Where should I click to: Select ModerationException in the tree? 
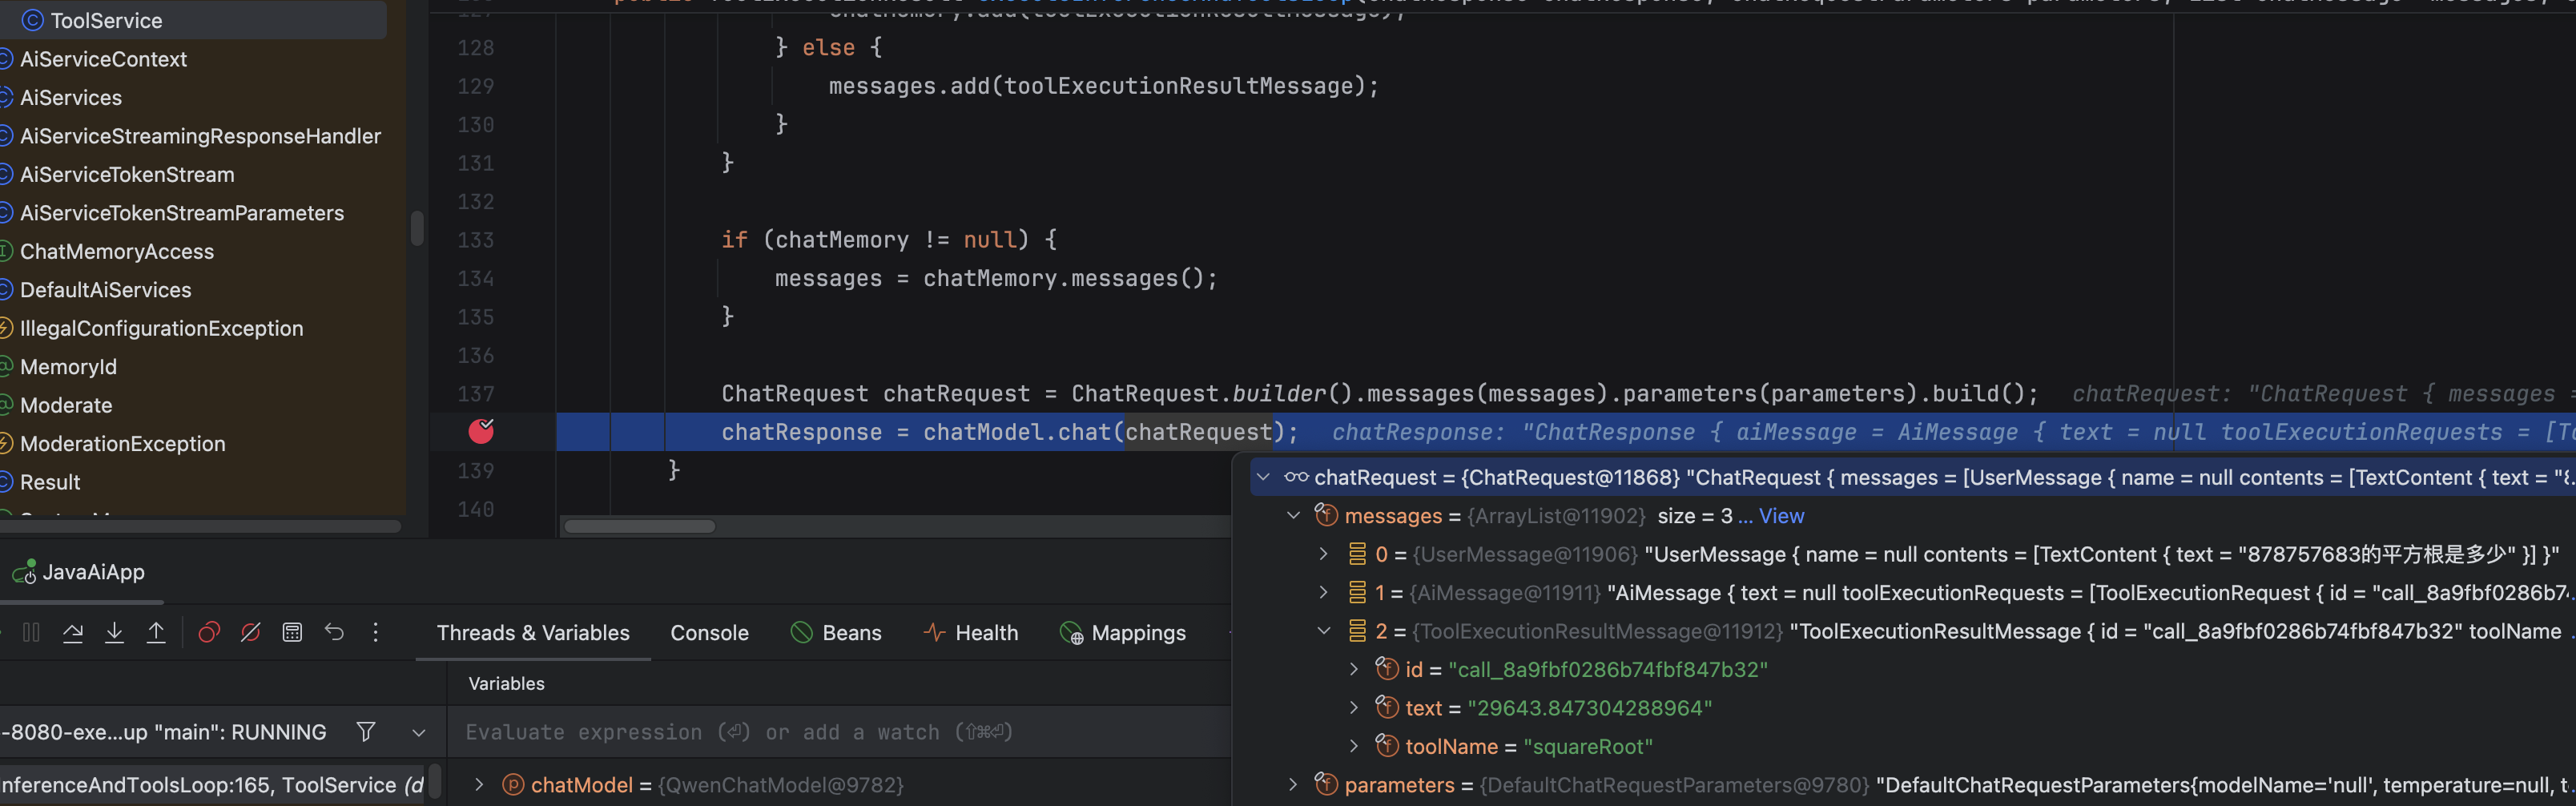(123, 444)
